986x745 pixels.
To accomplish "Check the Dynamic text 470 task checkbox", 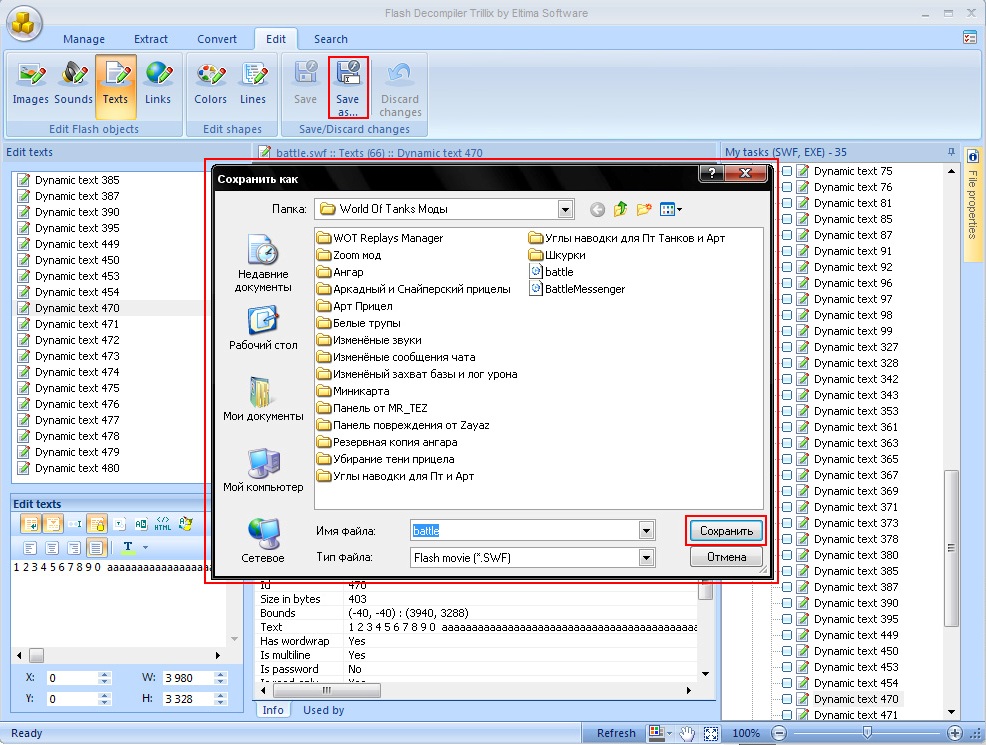I will pos(787,699).
